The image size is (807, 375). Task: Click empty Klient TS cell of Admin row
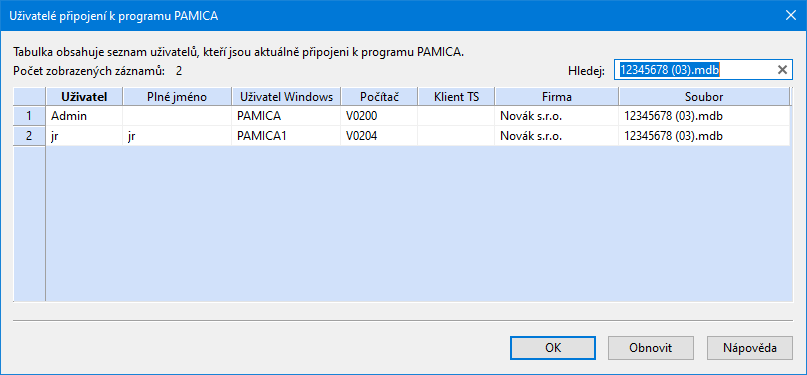457,116
